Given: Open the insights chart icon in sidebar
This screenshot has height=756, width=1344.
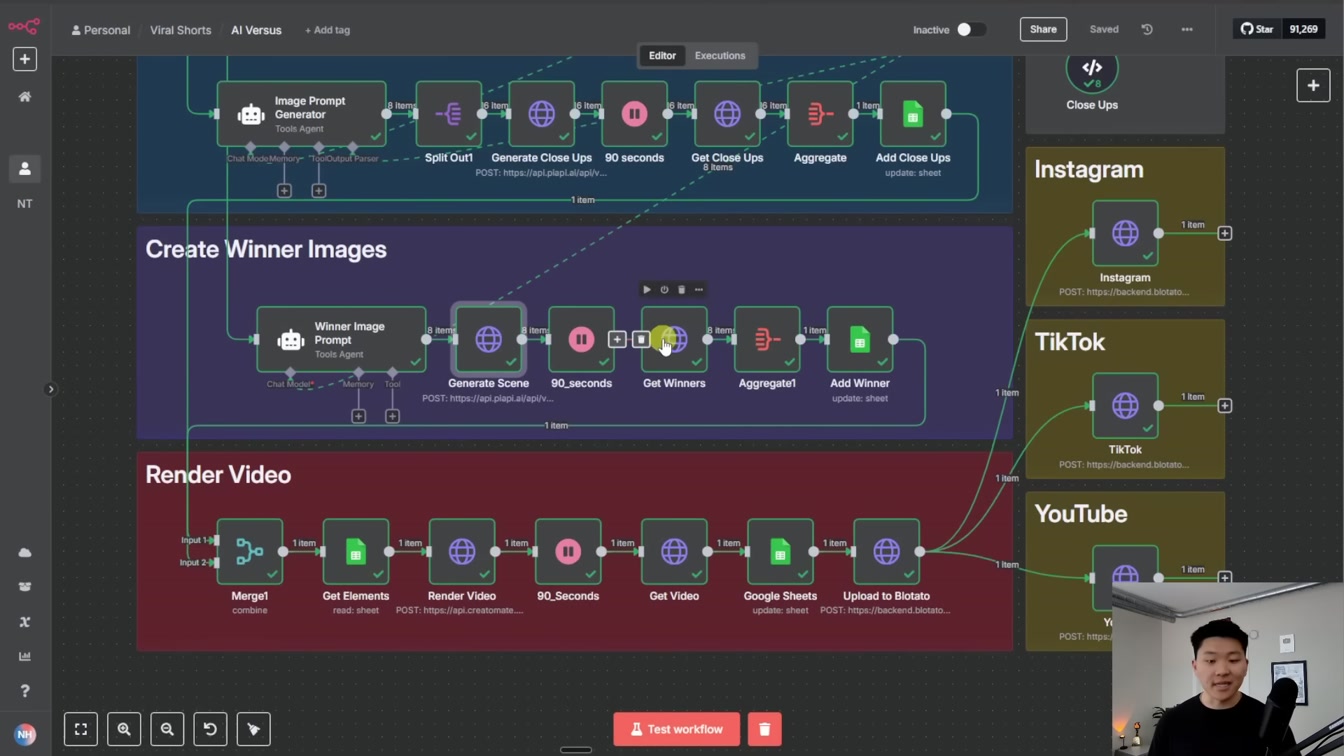Looking at the screenshot, I should point(25,656).
